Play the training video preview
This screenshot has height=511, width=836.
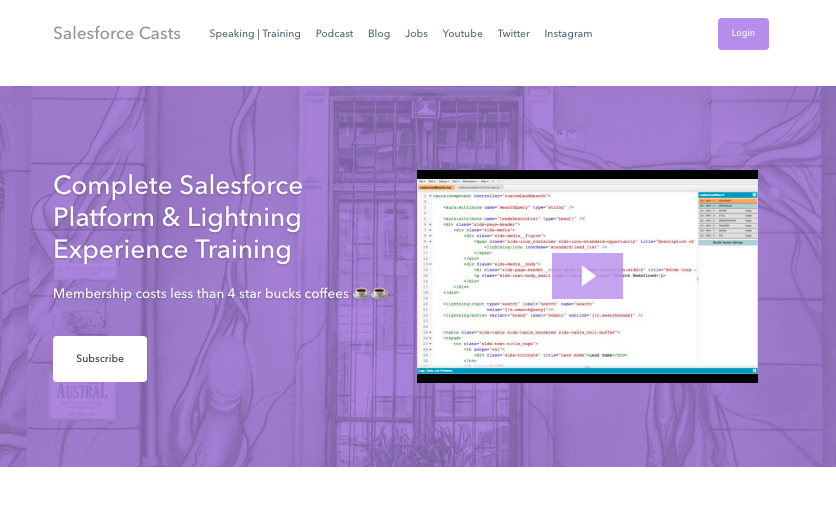click(x=587, y=276)
